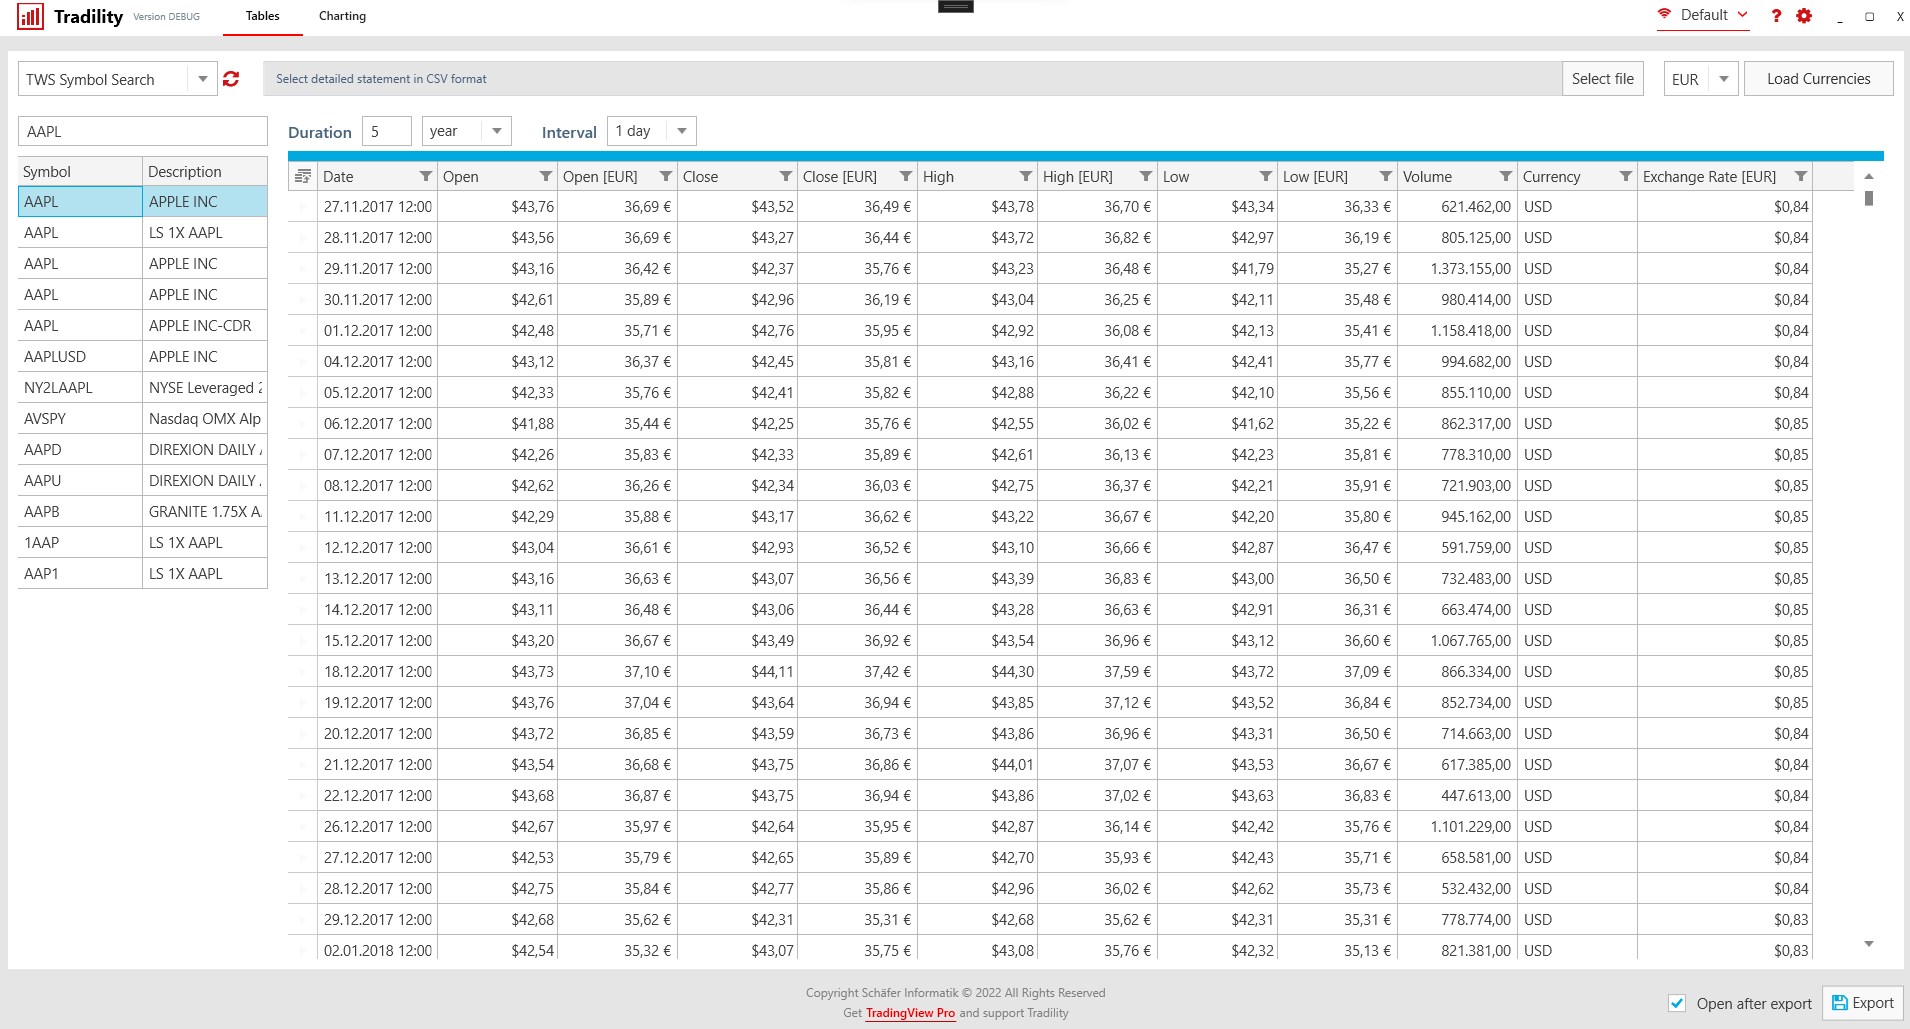Click the scroll up arrow of the table
The height and width of the screenshot is (1029, 1910).
point(1869,176)
